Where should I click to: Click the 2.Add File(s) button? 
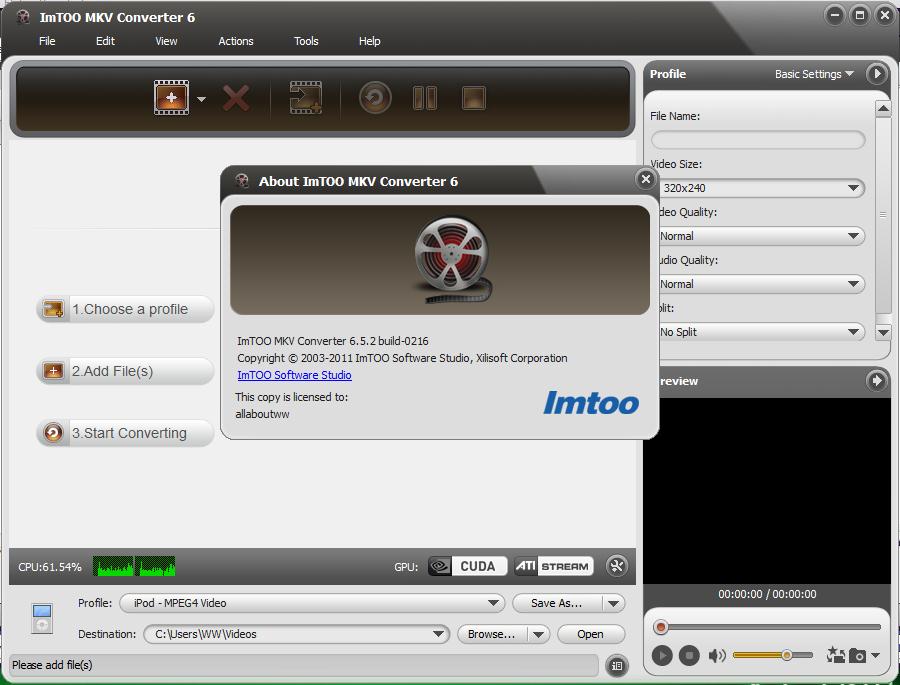pyautogui.click(x=125, y=371)
